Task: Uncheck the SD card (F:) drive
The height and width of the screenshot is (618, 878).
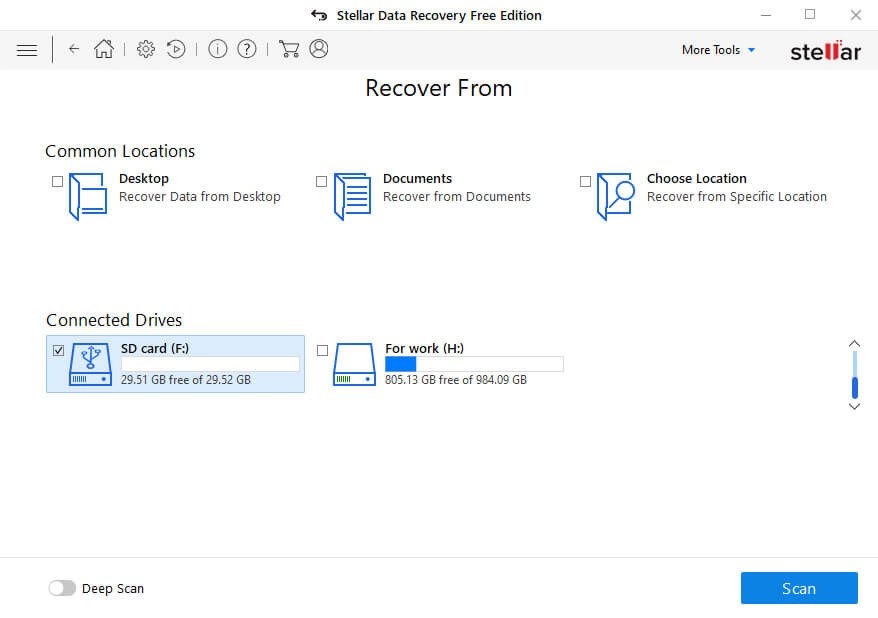Action: [58, 351]
